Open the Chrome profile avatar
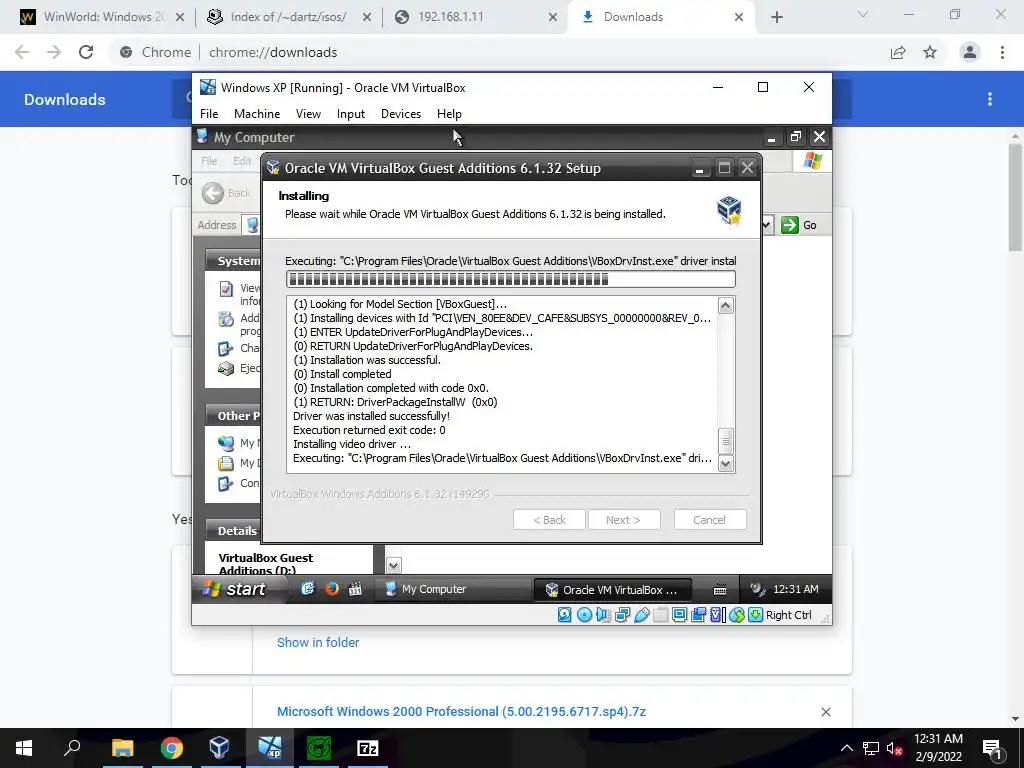The image size is (1024, 768). [x=970, y=52]
